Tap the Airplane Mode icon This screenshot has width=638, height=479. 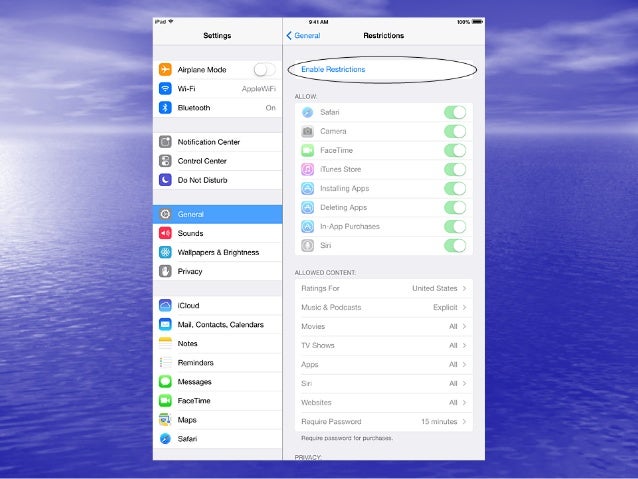click(165, 70)
